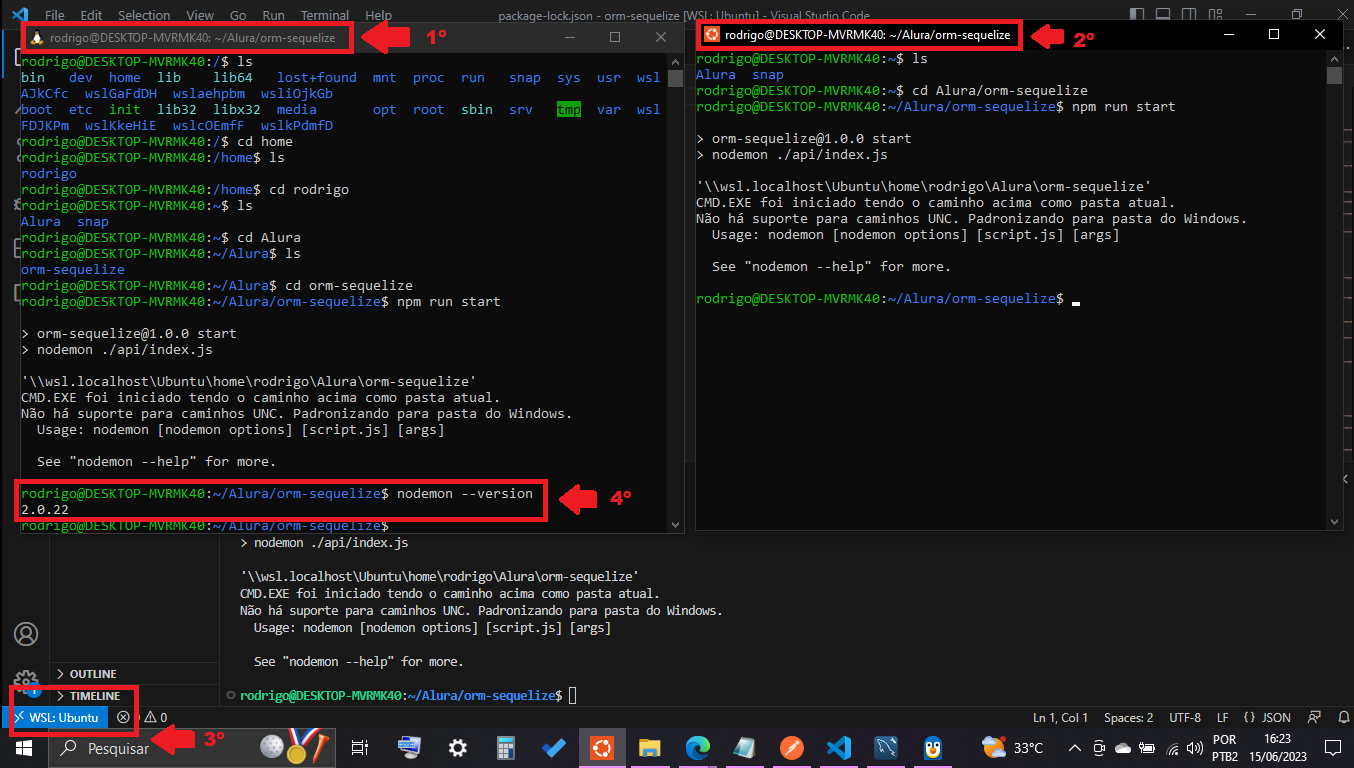Open the Selection menu
This screenshot has width=1354, height=768.
coord(144,15)
